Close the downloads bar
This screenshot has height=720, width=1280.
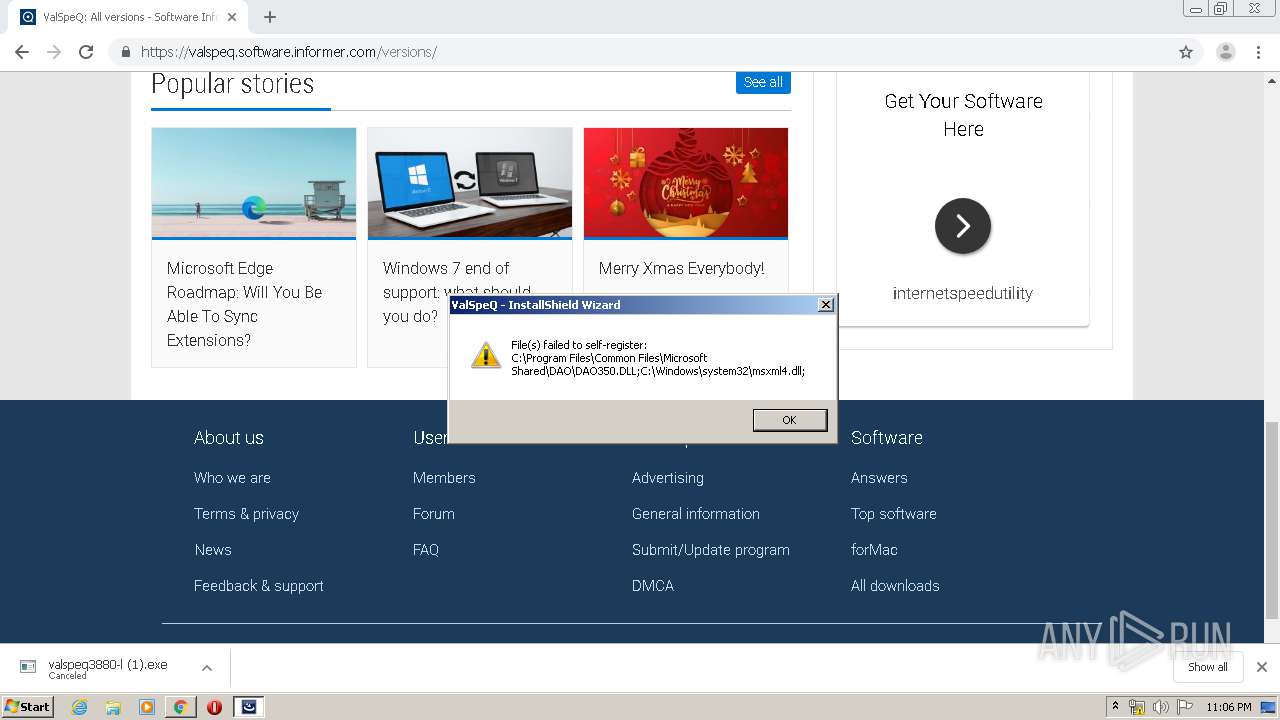tap(1261, 667)
